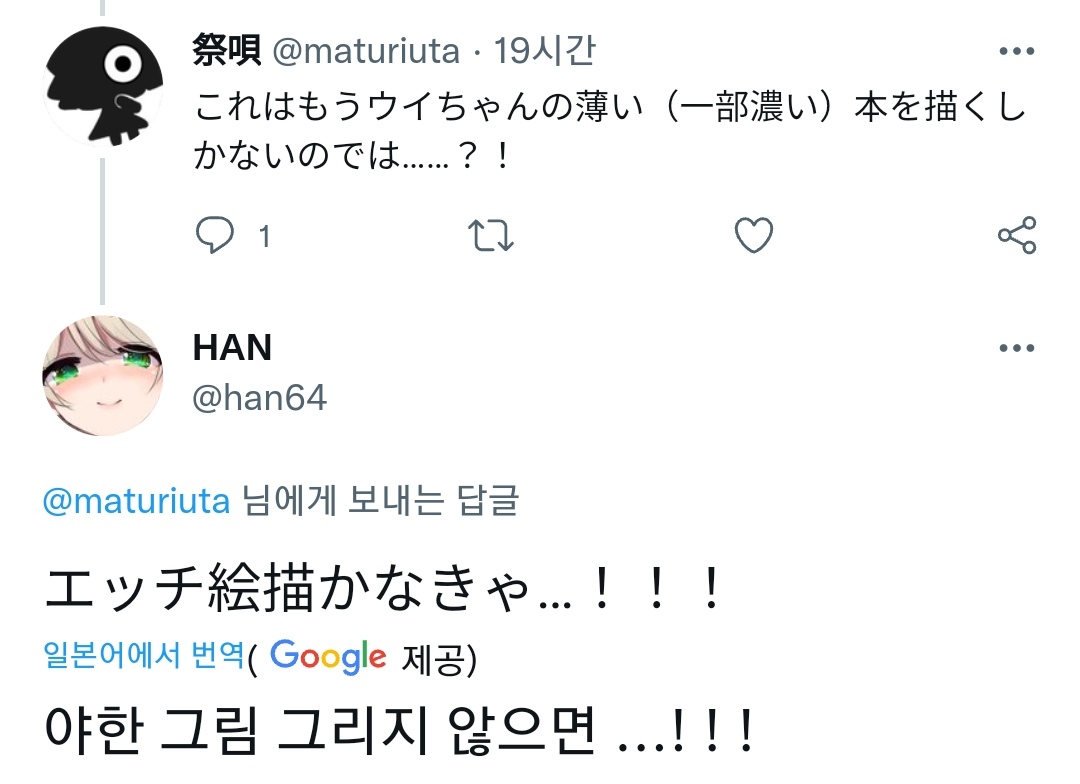
Task: Click the reply speech bubble icon
Action: point(214,235)
